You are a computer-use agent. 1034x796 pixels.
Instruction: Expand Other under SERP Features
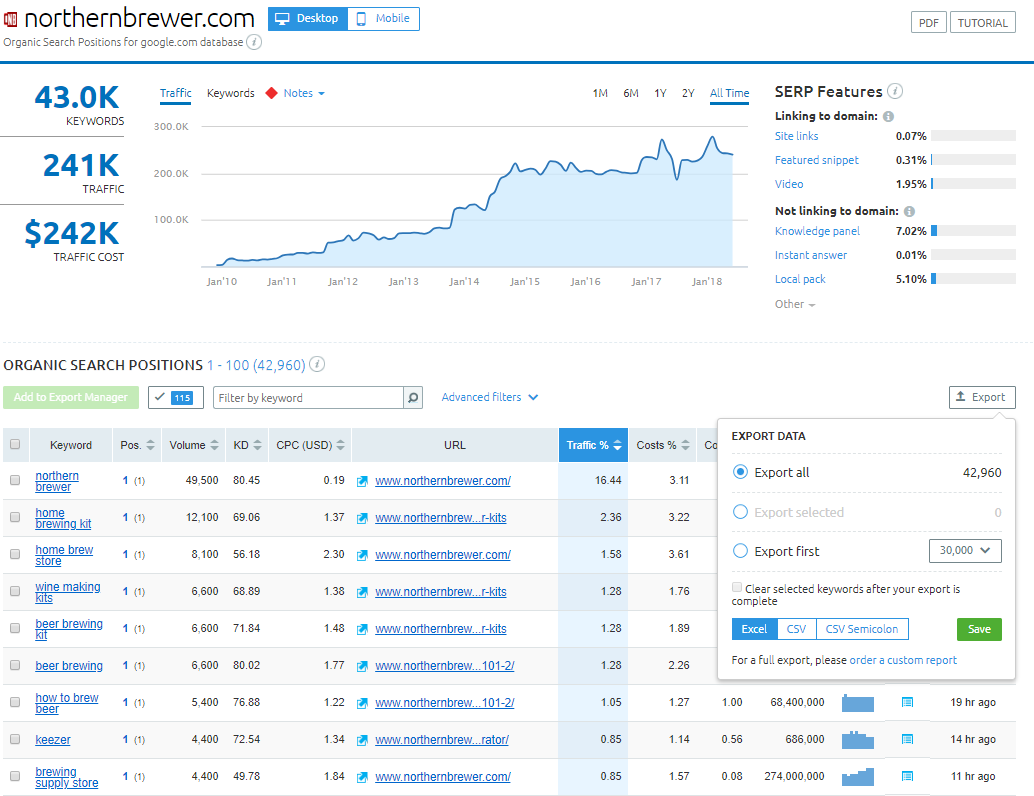tap(794, 304)
